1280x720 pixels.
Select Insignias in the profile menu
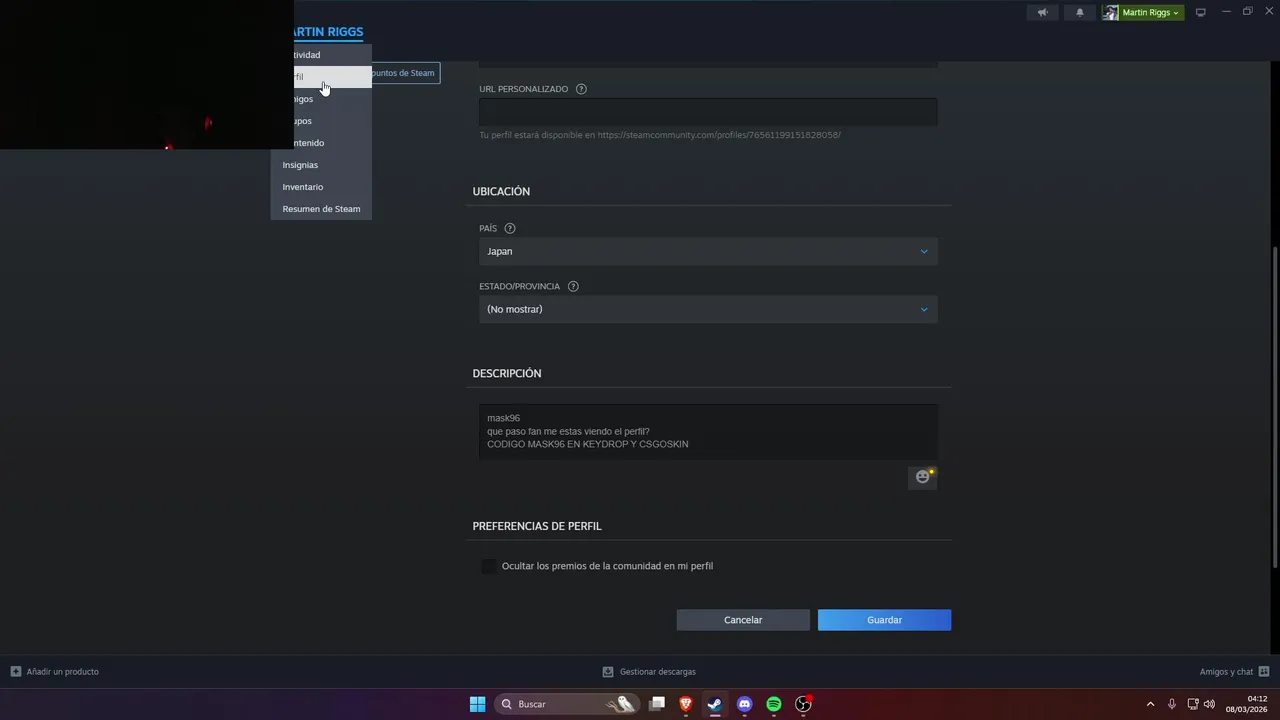[321, 165]
